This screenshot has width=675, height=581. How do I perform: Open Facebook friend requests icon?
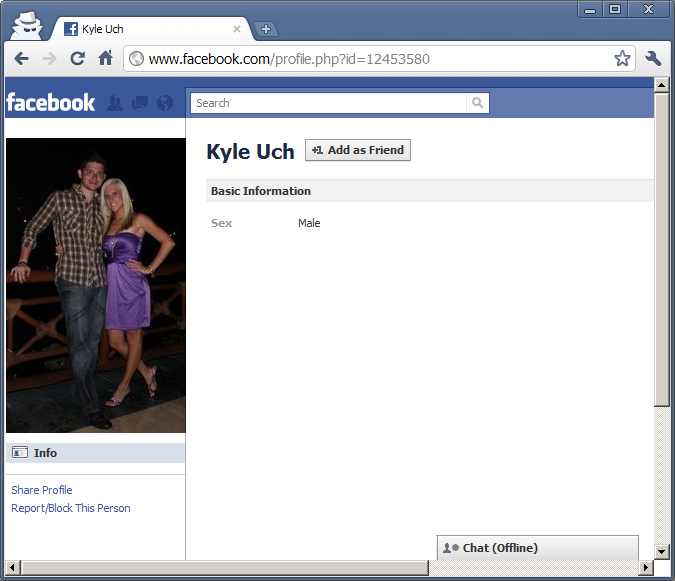[x=115, y=103]
